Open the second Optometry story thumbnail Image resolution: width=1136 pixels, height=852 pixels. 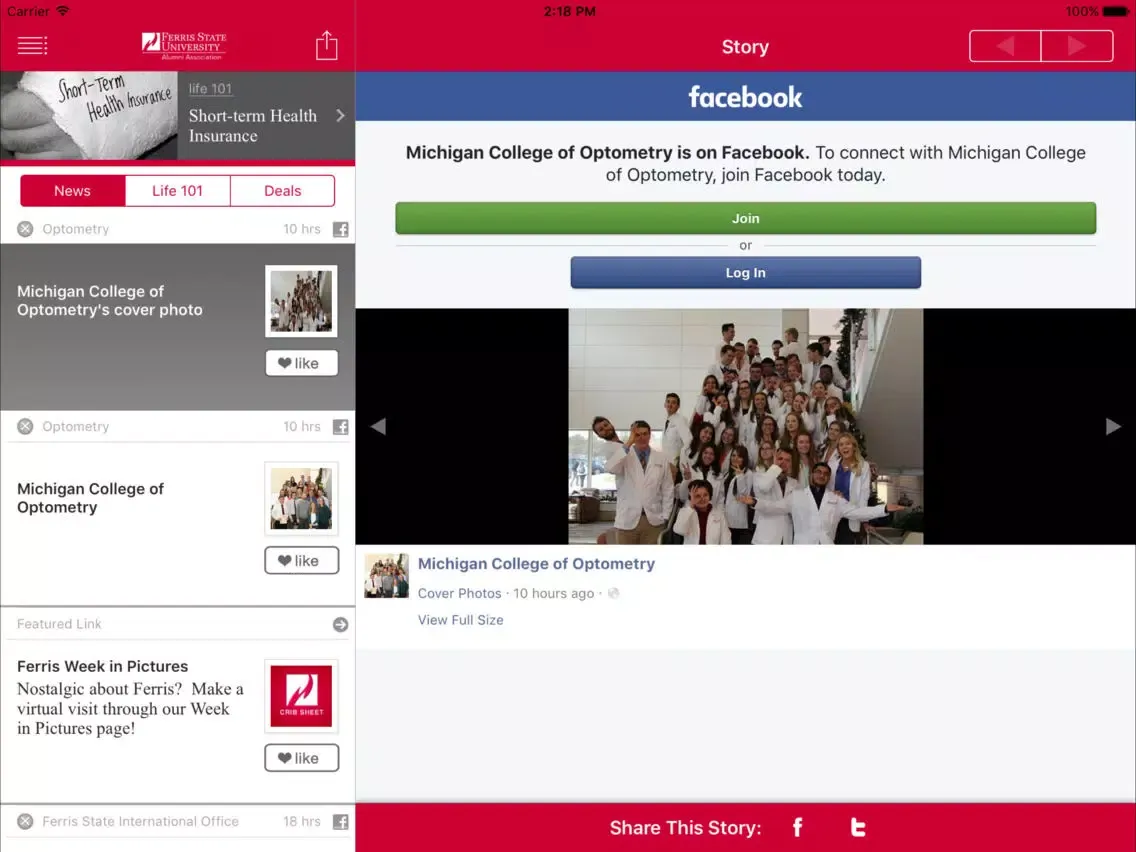[x=301, y=498]
